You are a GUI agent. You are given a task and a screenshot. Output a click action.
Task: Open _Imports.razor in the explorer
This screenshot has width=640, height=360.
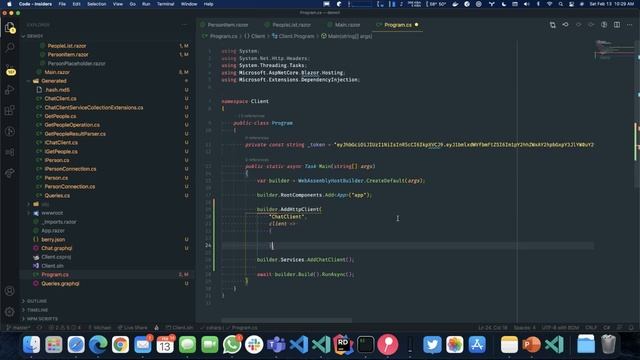click(59, 222)
